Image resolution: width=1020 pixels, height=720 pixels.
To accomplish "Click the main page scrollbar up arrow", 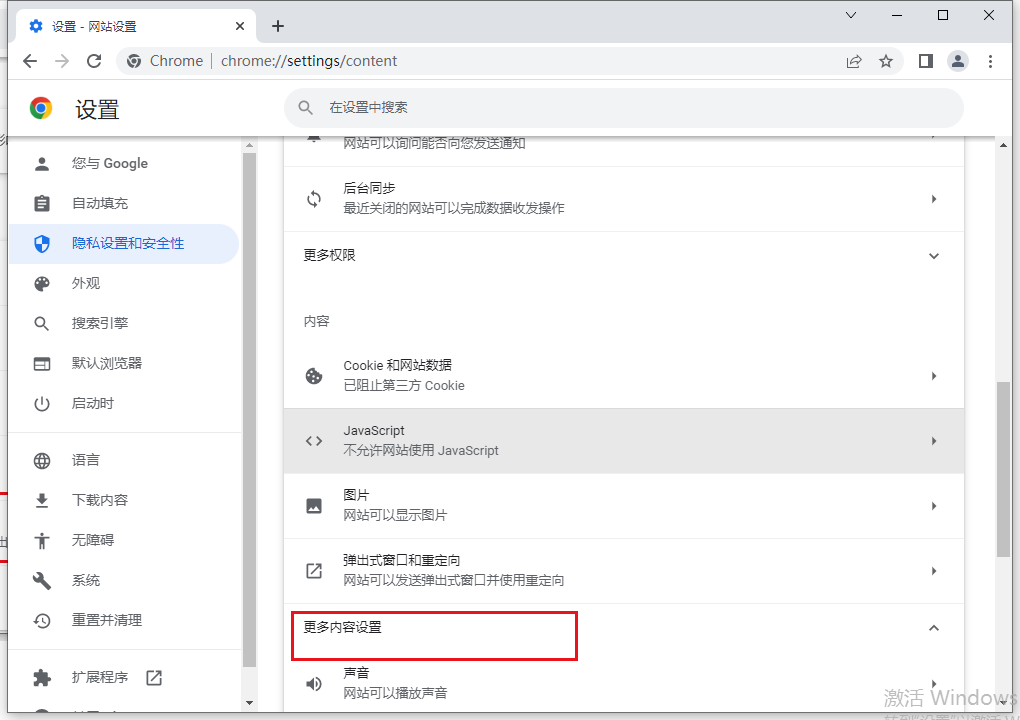I will (x=1003, y=145).
